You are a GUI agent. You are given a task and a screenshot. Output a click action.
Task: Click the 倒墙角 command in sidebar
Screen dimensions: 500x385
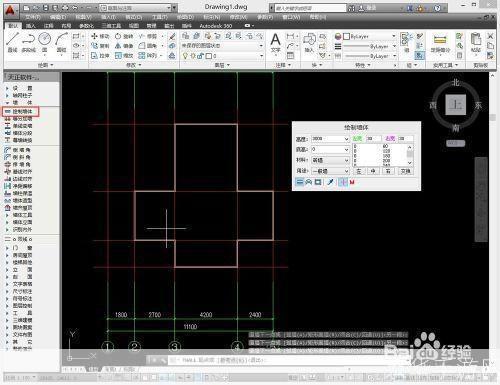point(17,150)
